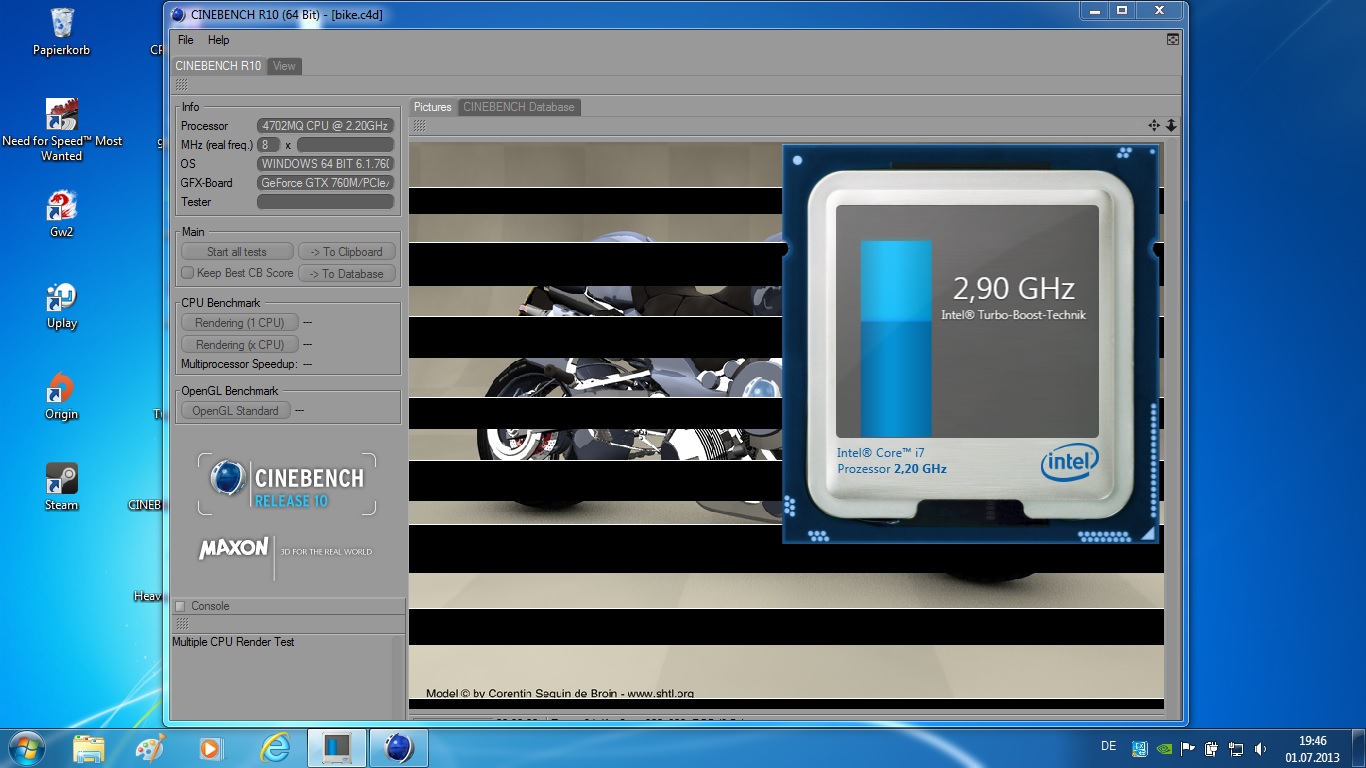Click the Turbo Boost frequency bar on gadget
The image size is (1366, 768).
pyautogui.click(x=896, y=338)
